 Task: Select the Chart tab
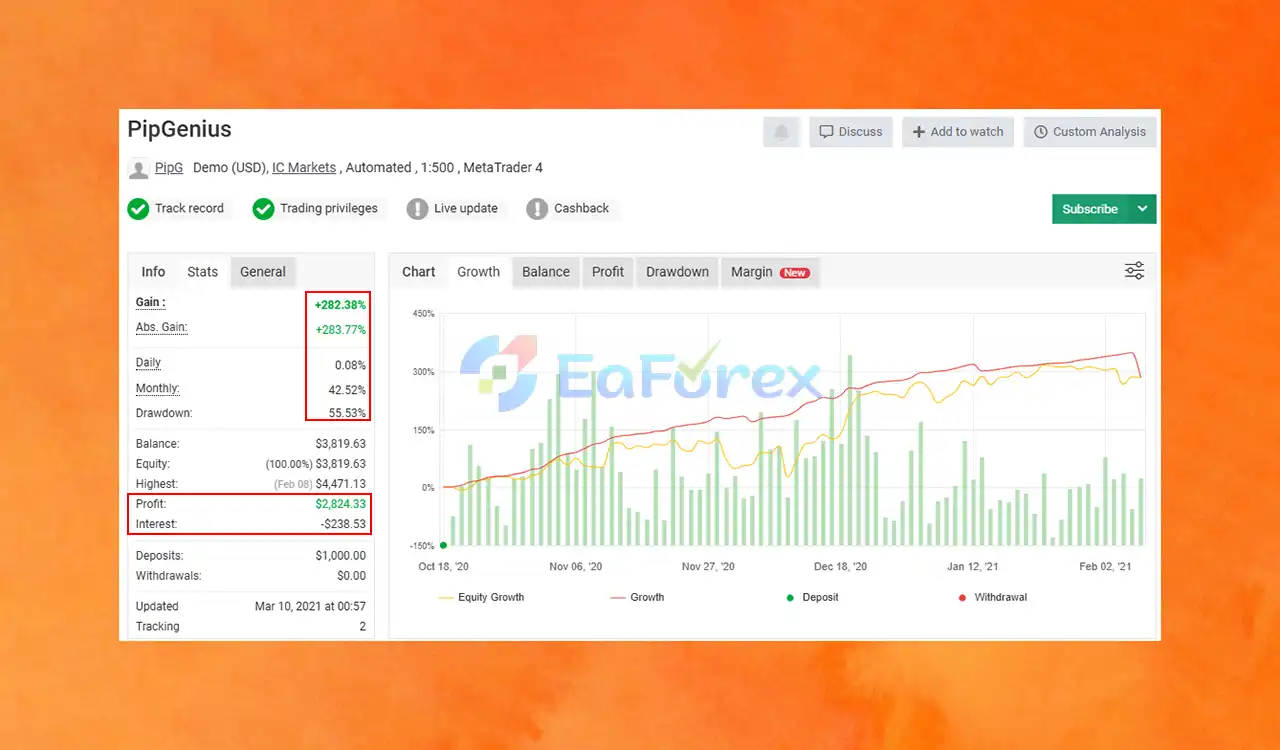(419, 272)
